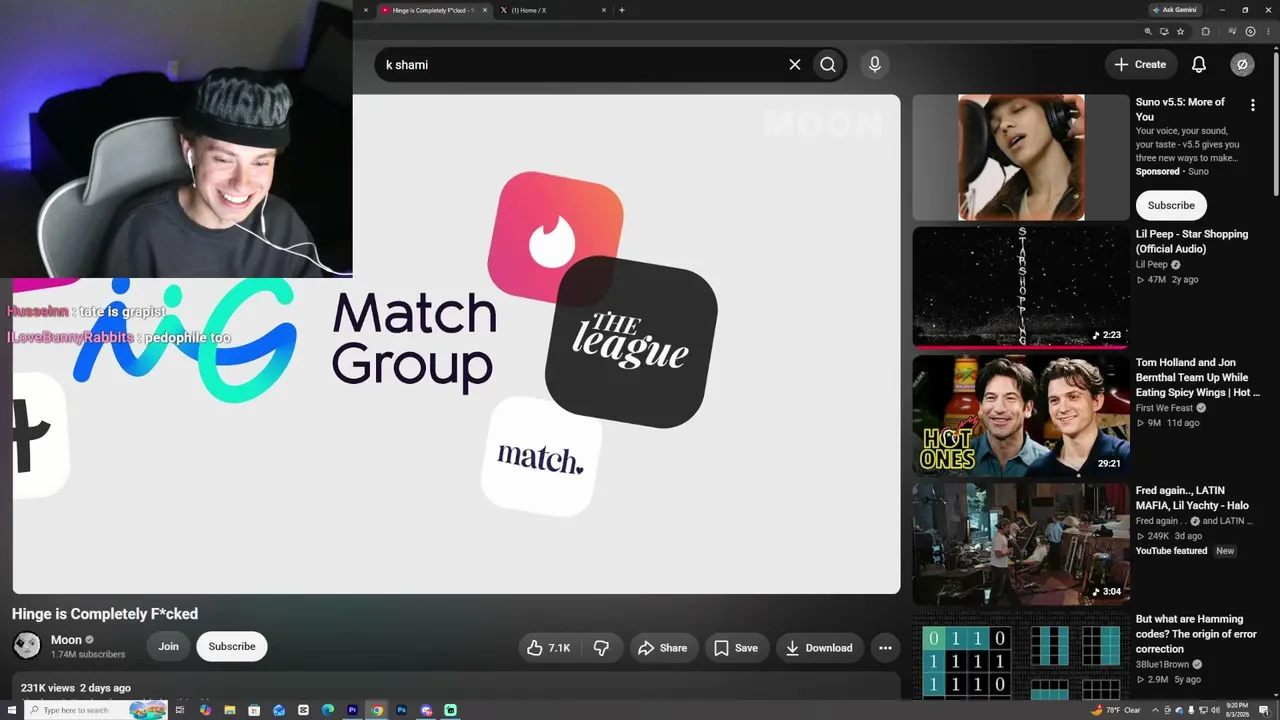The height and width of the screenshot is (720, 1280).
Task: Click the Suno ad Subscribe button
Action: click(x=1171, y=205)
